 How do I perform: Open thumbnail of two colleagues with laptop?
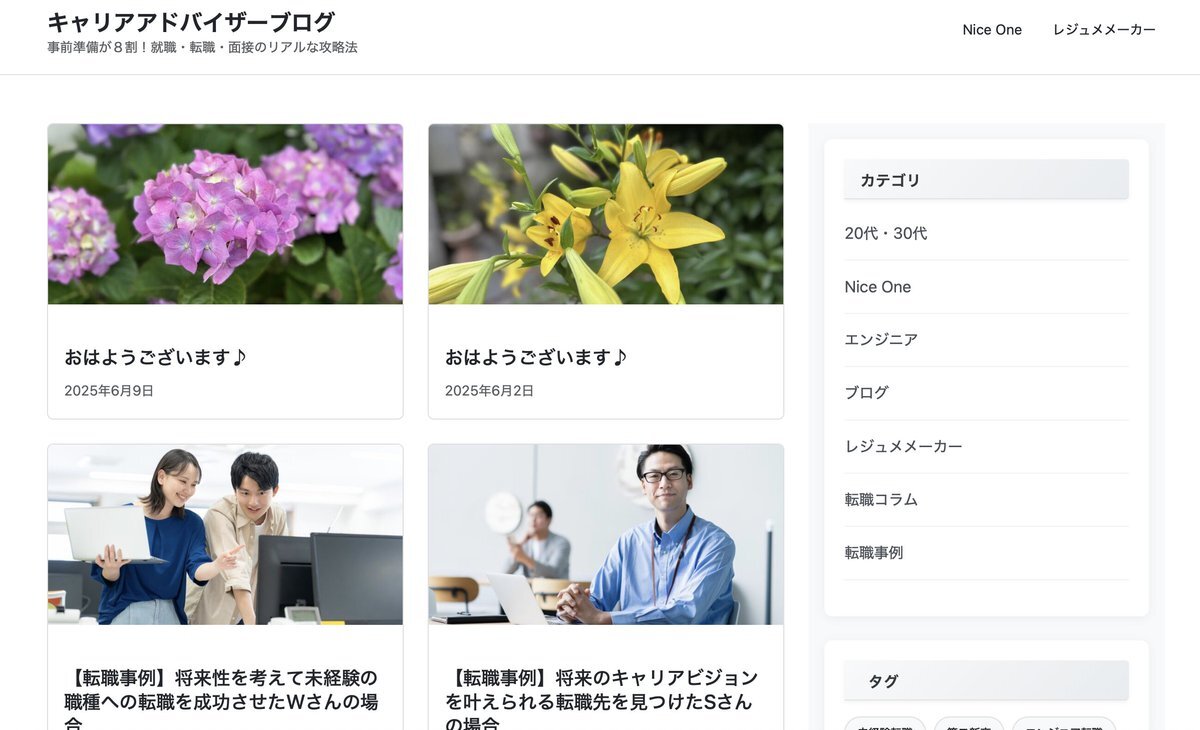click(x=225, y=535)
